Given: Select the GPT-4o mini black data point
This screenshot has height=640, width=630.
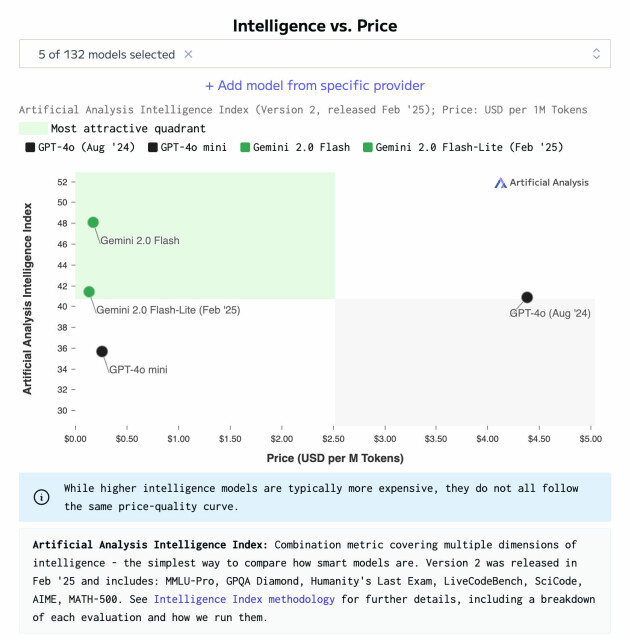Looking at the screenshot, I should coord(102,351).
